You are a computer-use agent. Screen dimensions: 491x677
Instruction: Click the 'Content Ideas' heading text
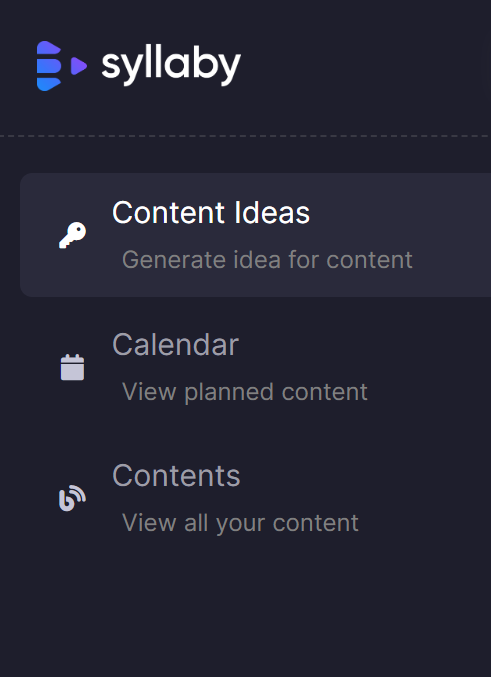(x=211, y=212)
